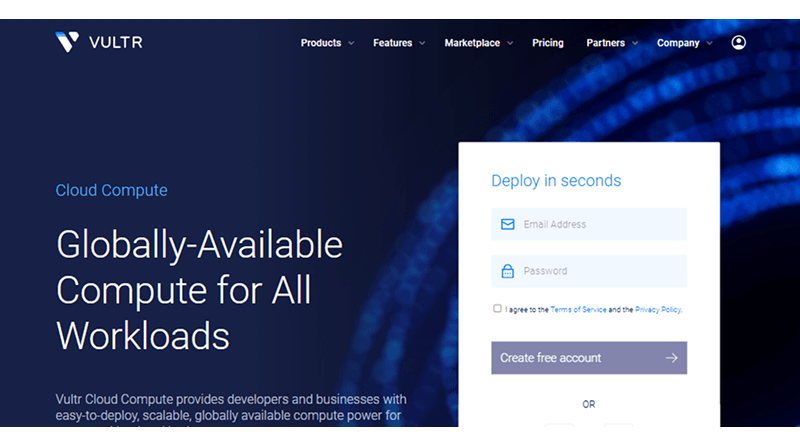
Task: Expand the Features dropdown chevron
Action: coord(422,43)
